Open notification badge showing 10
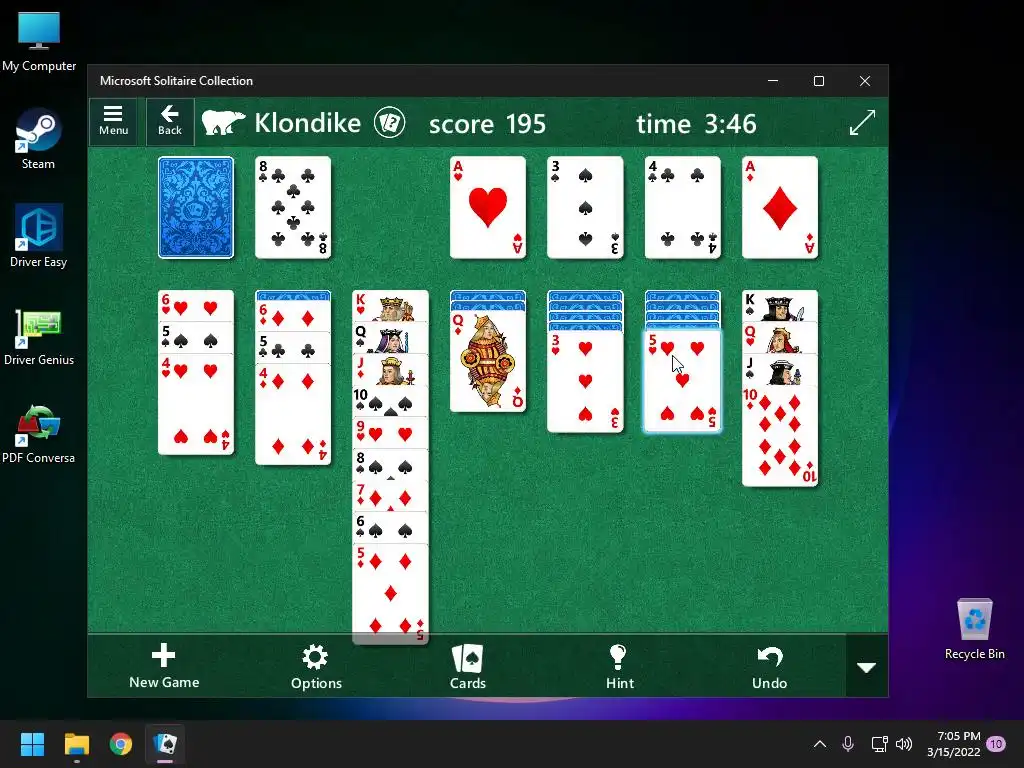The image size is (1024, 768). click(x=996, y=744)
